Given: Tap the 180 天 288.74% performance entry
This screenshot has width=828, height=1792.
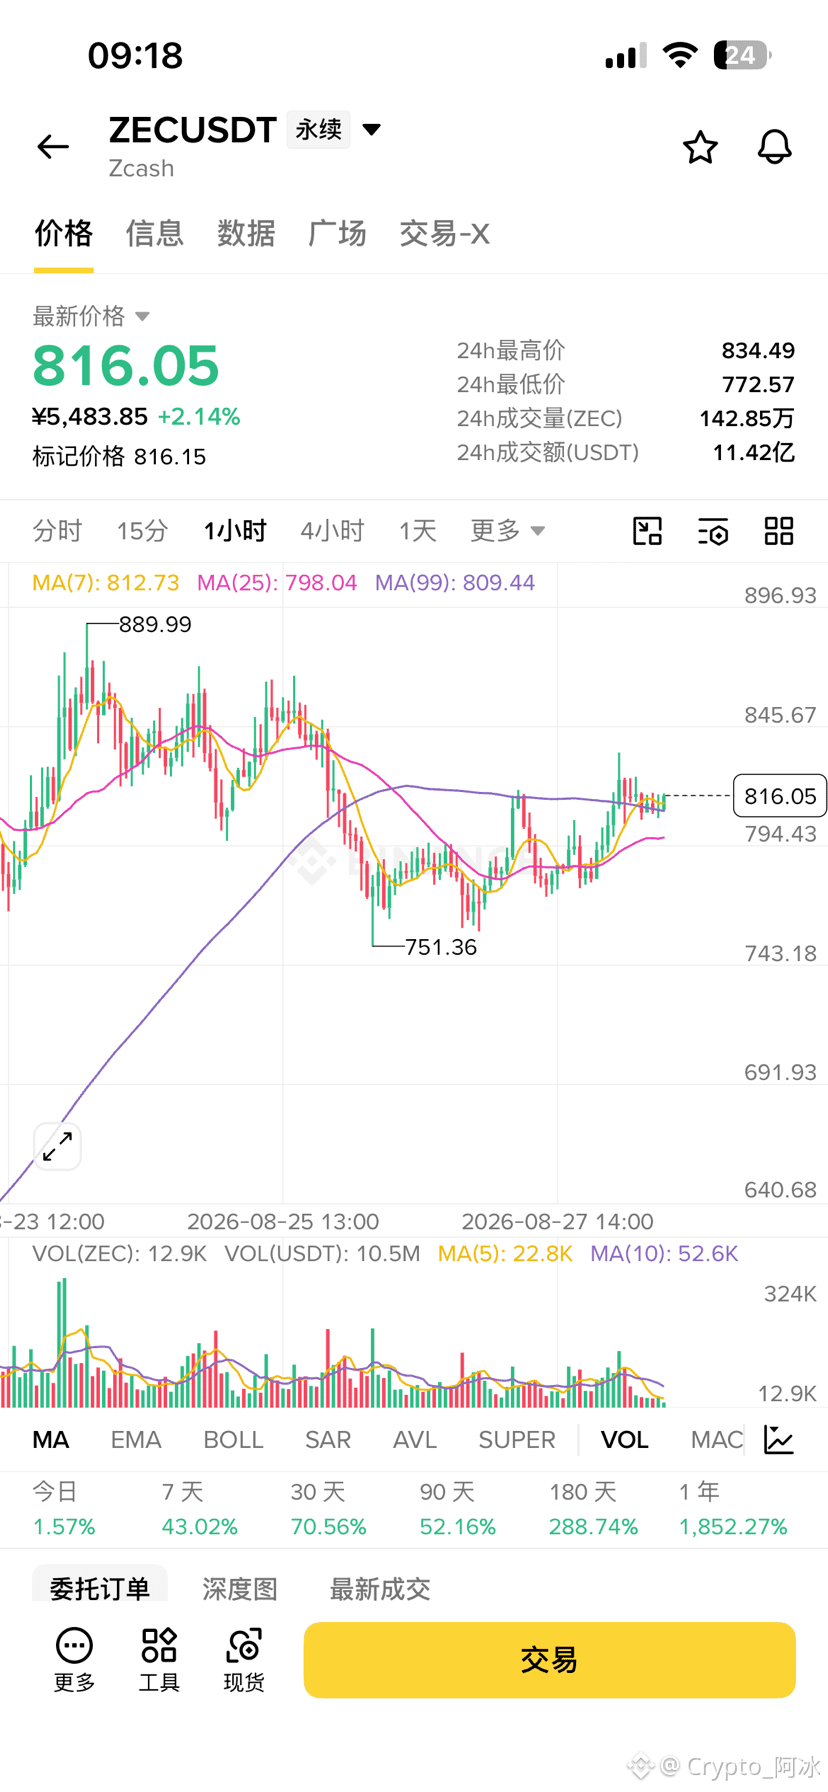Looking at the screenshot, I should pos(593,1510).
